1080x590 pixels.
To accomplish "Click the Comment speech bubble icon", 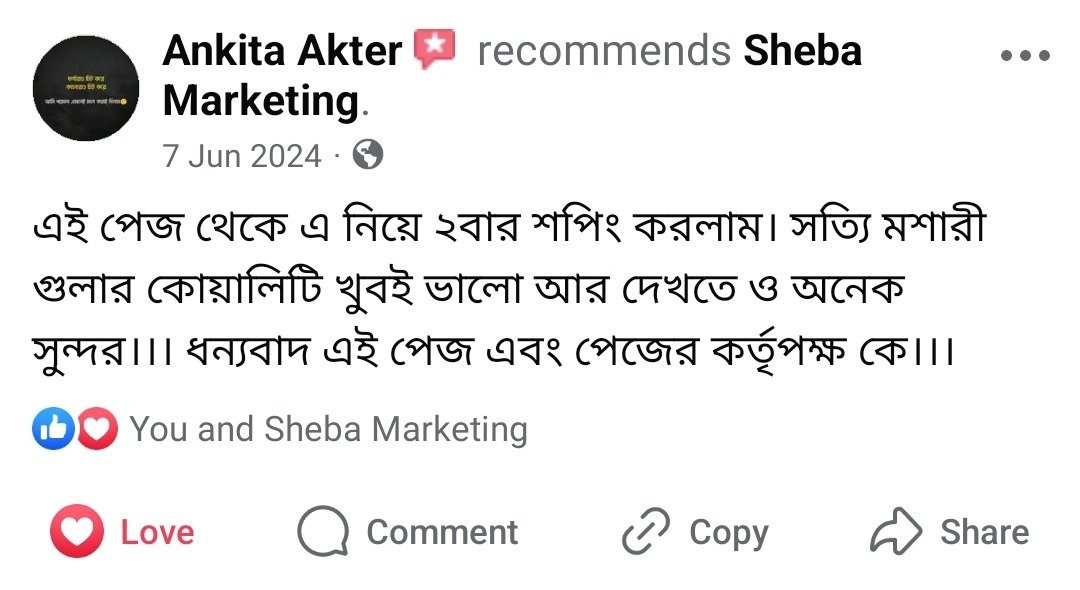I will (323, 532).
